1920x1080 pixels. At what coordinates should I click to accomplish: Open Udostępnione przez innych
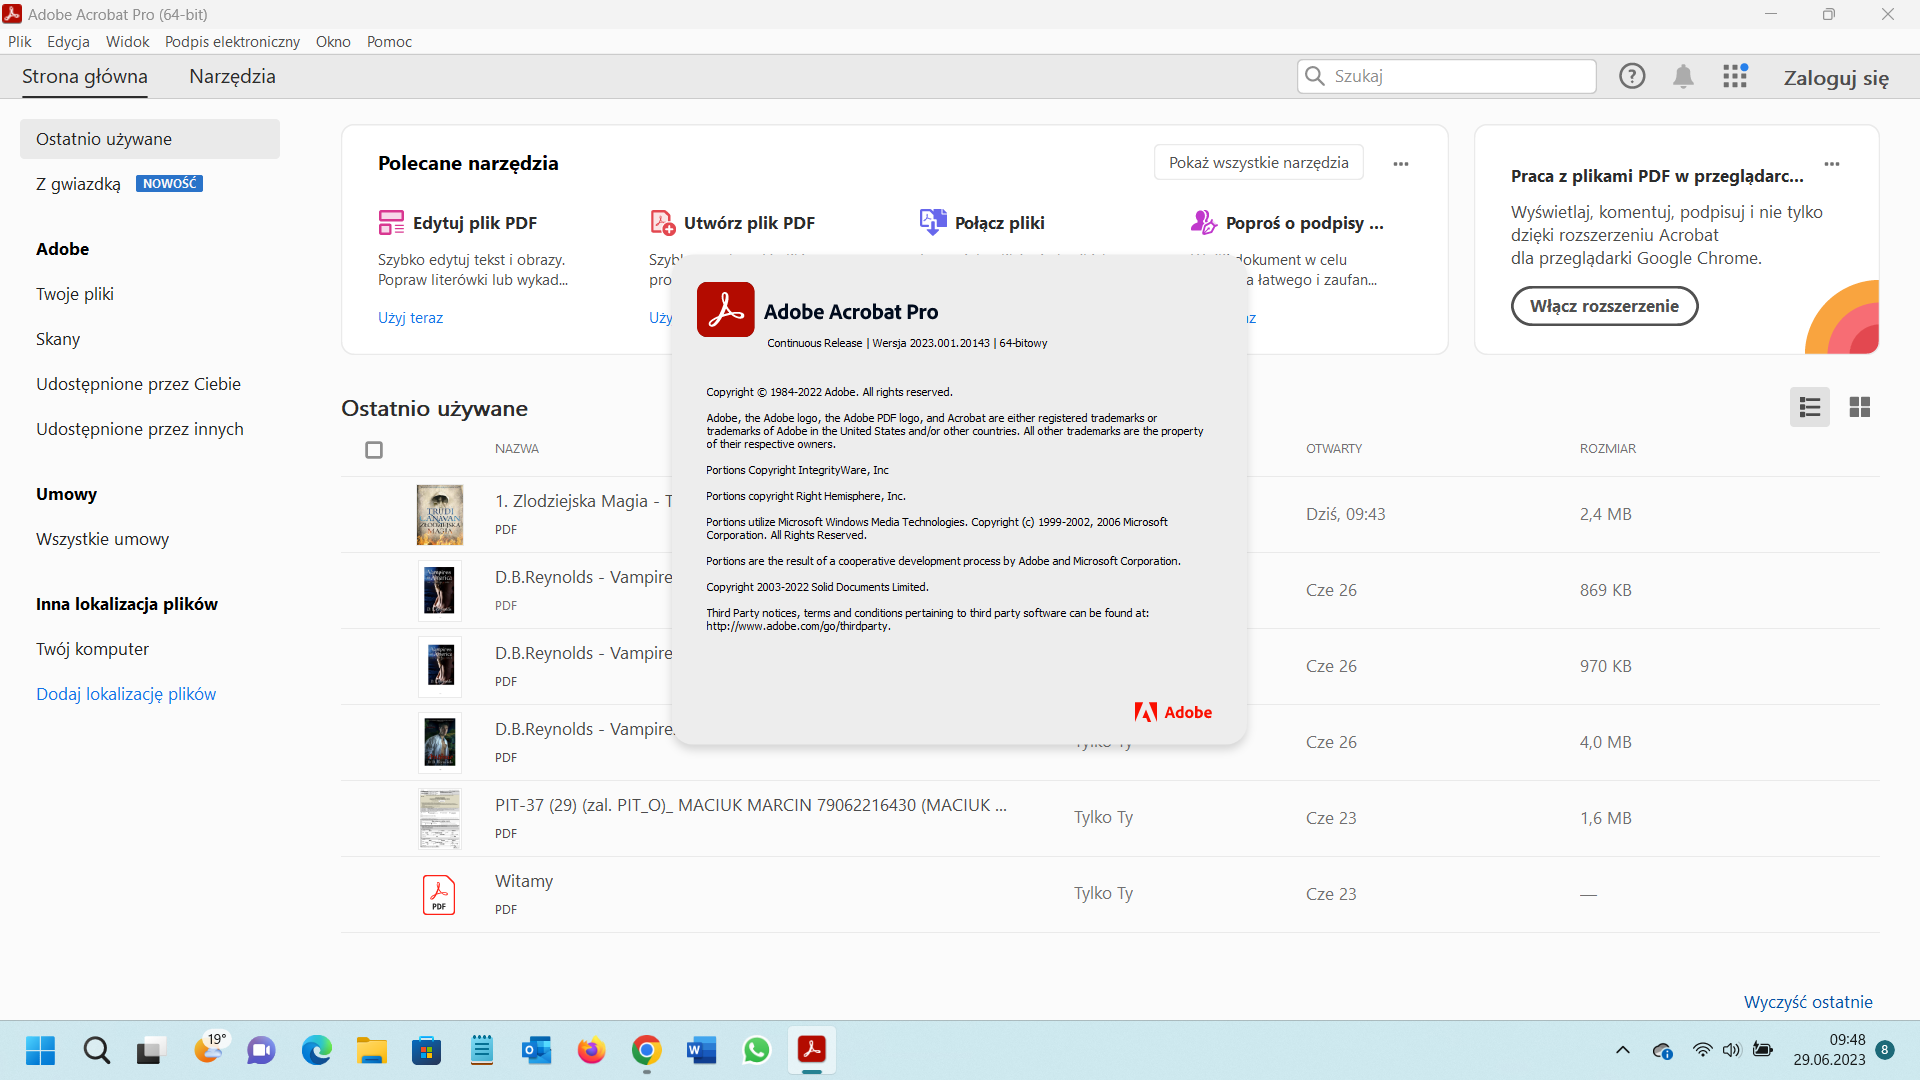tap(140, 429)
